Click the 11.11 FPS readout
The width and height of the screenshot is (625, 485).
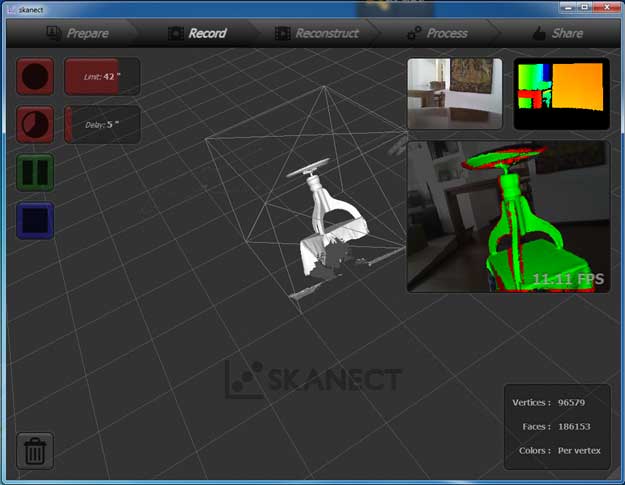click(568, 279)
